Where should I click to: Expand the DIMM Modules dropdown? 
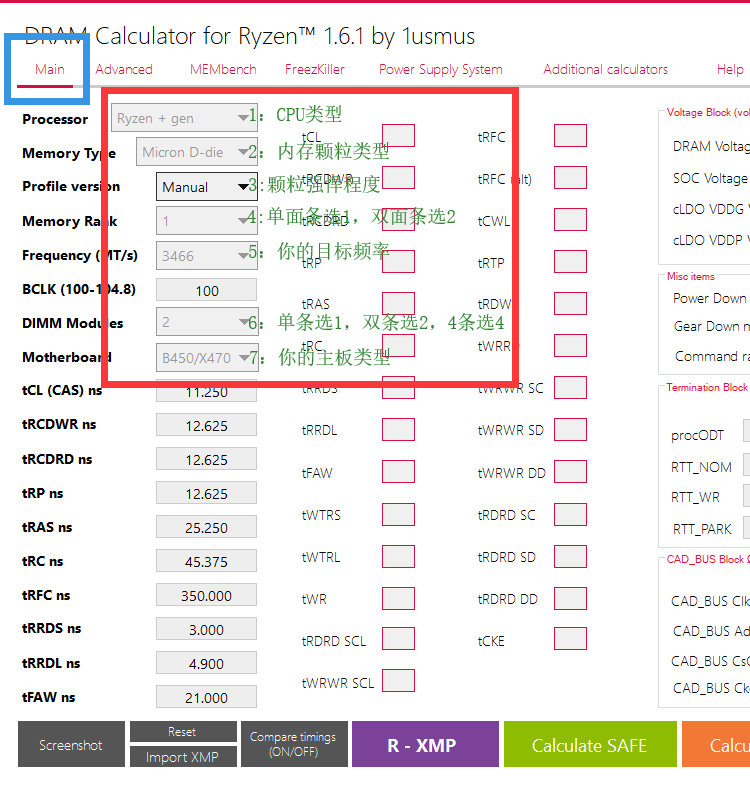click(x=207, y=322)
